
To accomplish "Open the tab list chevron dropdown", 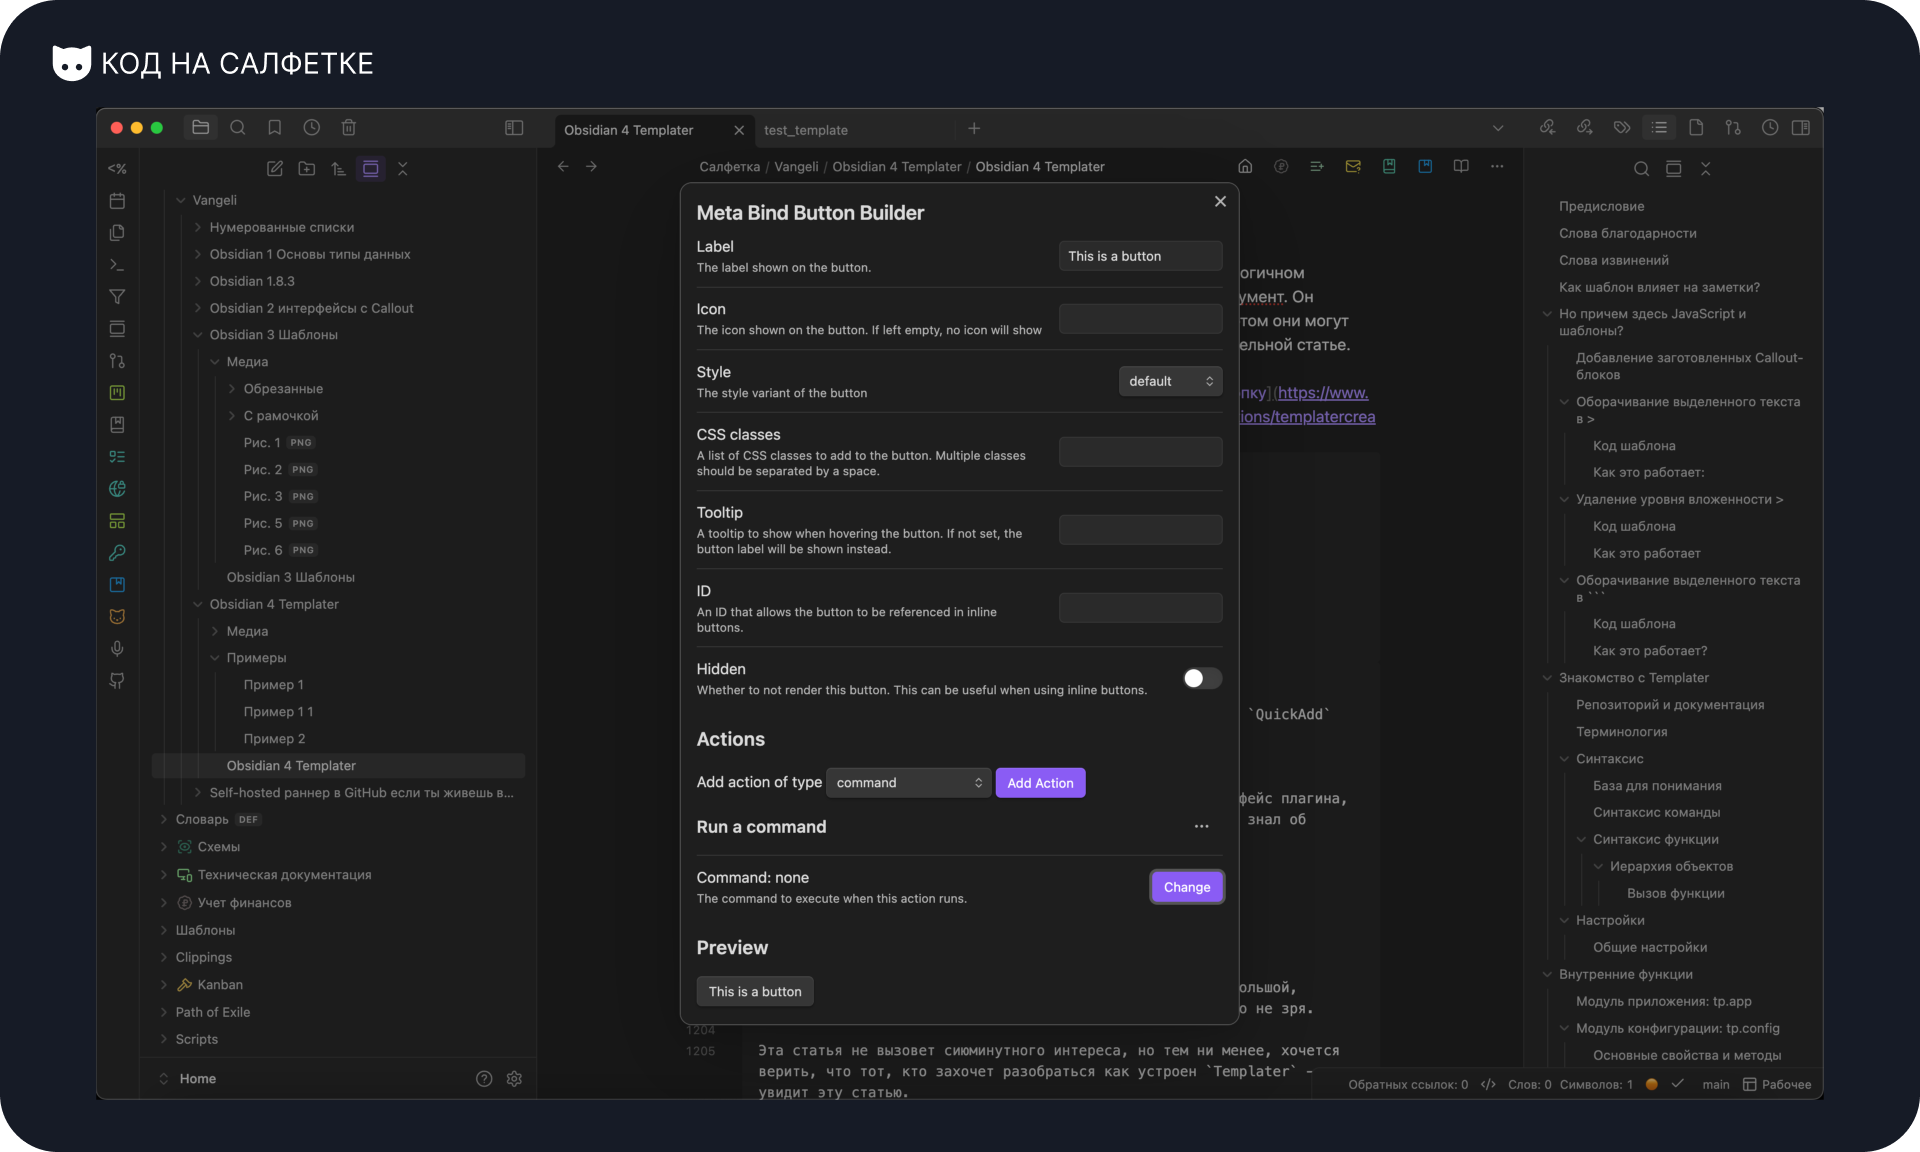I will 1498,128.
